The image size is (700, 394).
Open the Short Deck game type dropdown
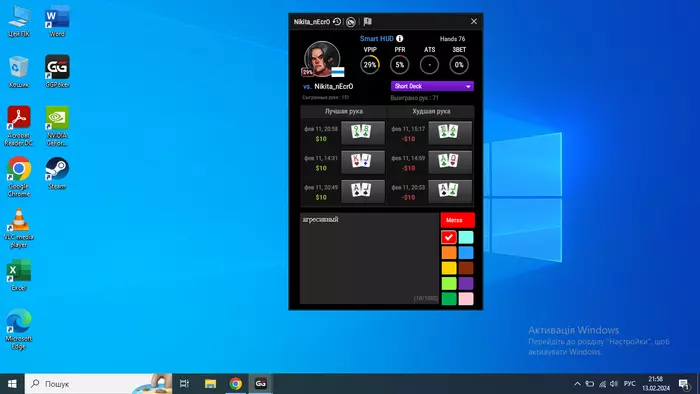click(x=432, y=86)
